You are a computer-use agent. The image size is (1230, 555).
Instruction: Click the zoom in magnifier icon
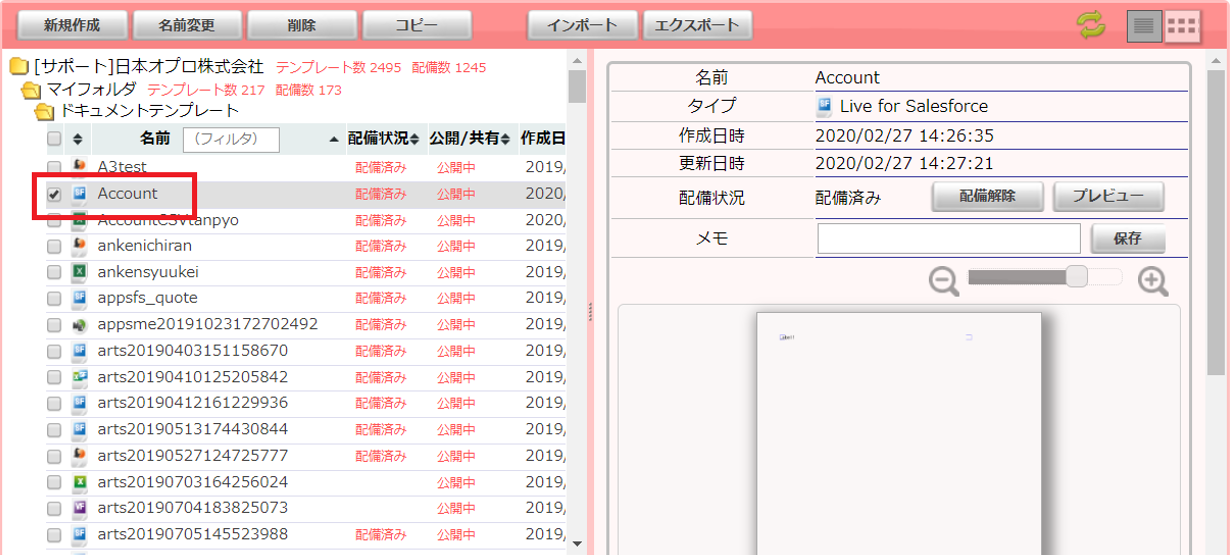point(1153,281)
